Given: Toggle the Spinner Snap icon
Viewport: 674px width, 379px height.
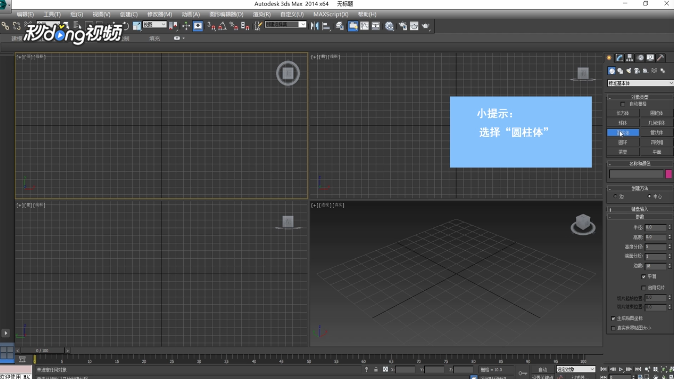Looking at the screenshot, I should click(x=245, y=26).
